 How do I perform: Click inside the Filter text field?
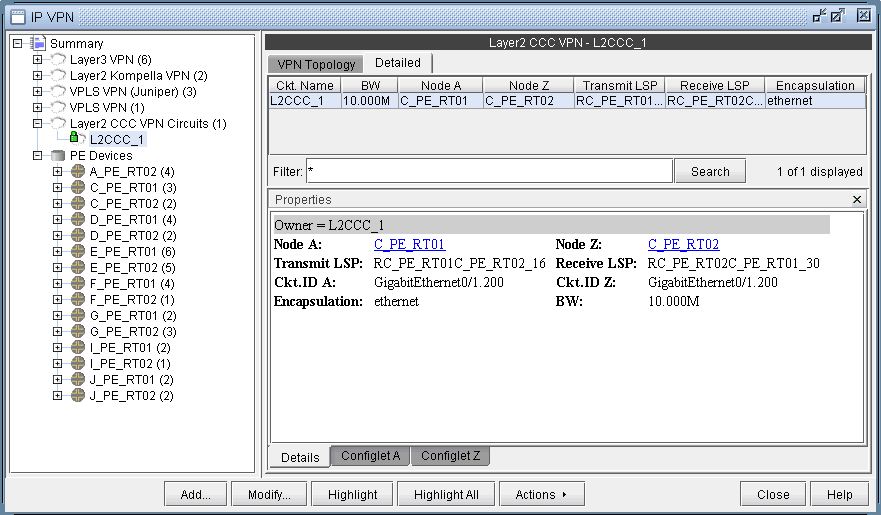488,171
